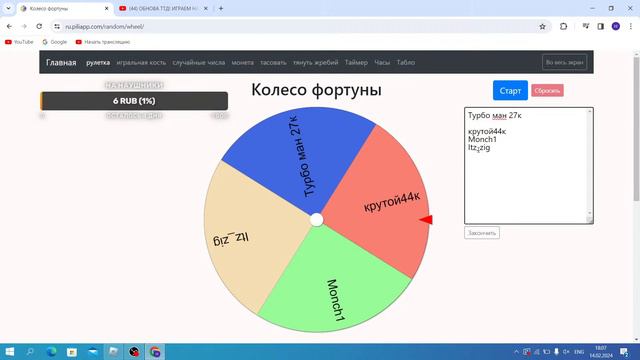
Task: Click the browser forward arrow
Action: pyautogui.click(x=24, y=27)
